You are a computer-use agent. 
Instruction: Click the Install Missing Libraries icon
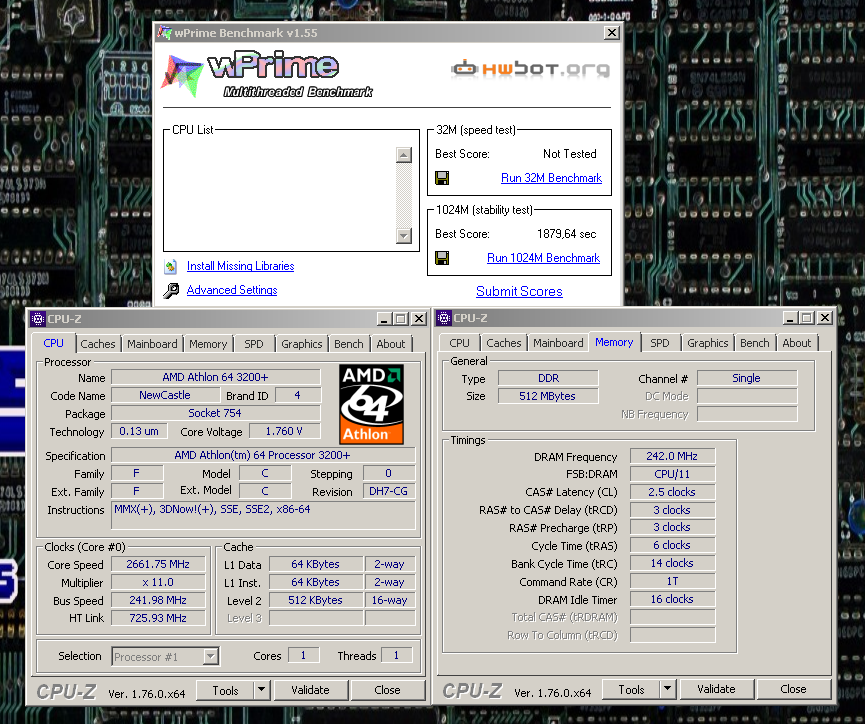pyautogui.click(x=170, y=267)
